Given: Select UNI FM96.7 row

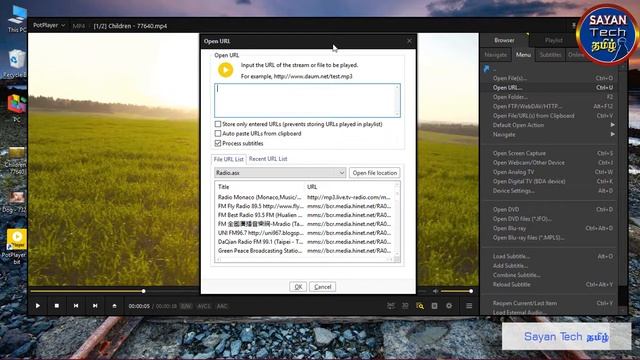Looking at the screenshot, I should click(304, 233).
